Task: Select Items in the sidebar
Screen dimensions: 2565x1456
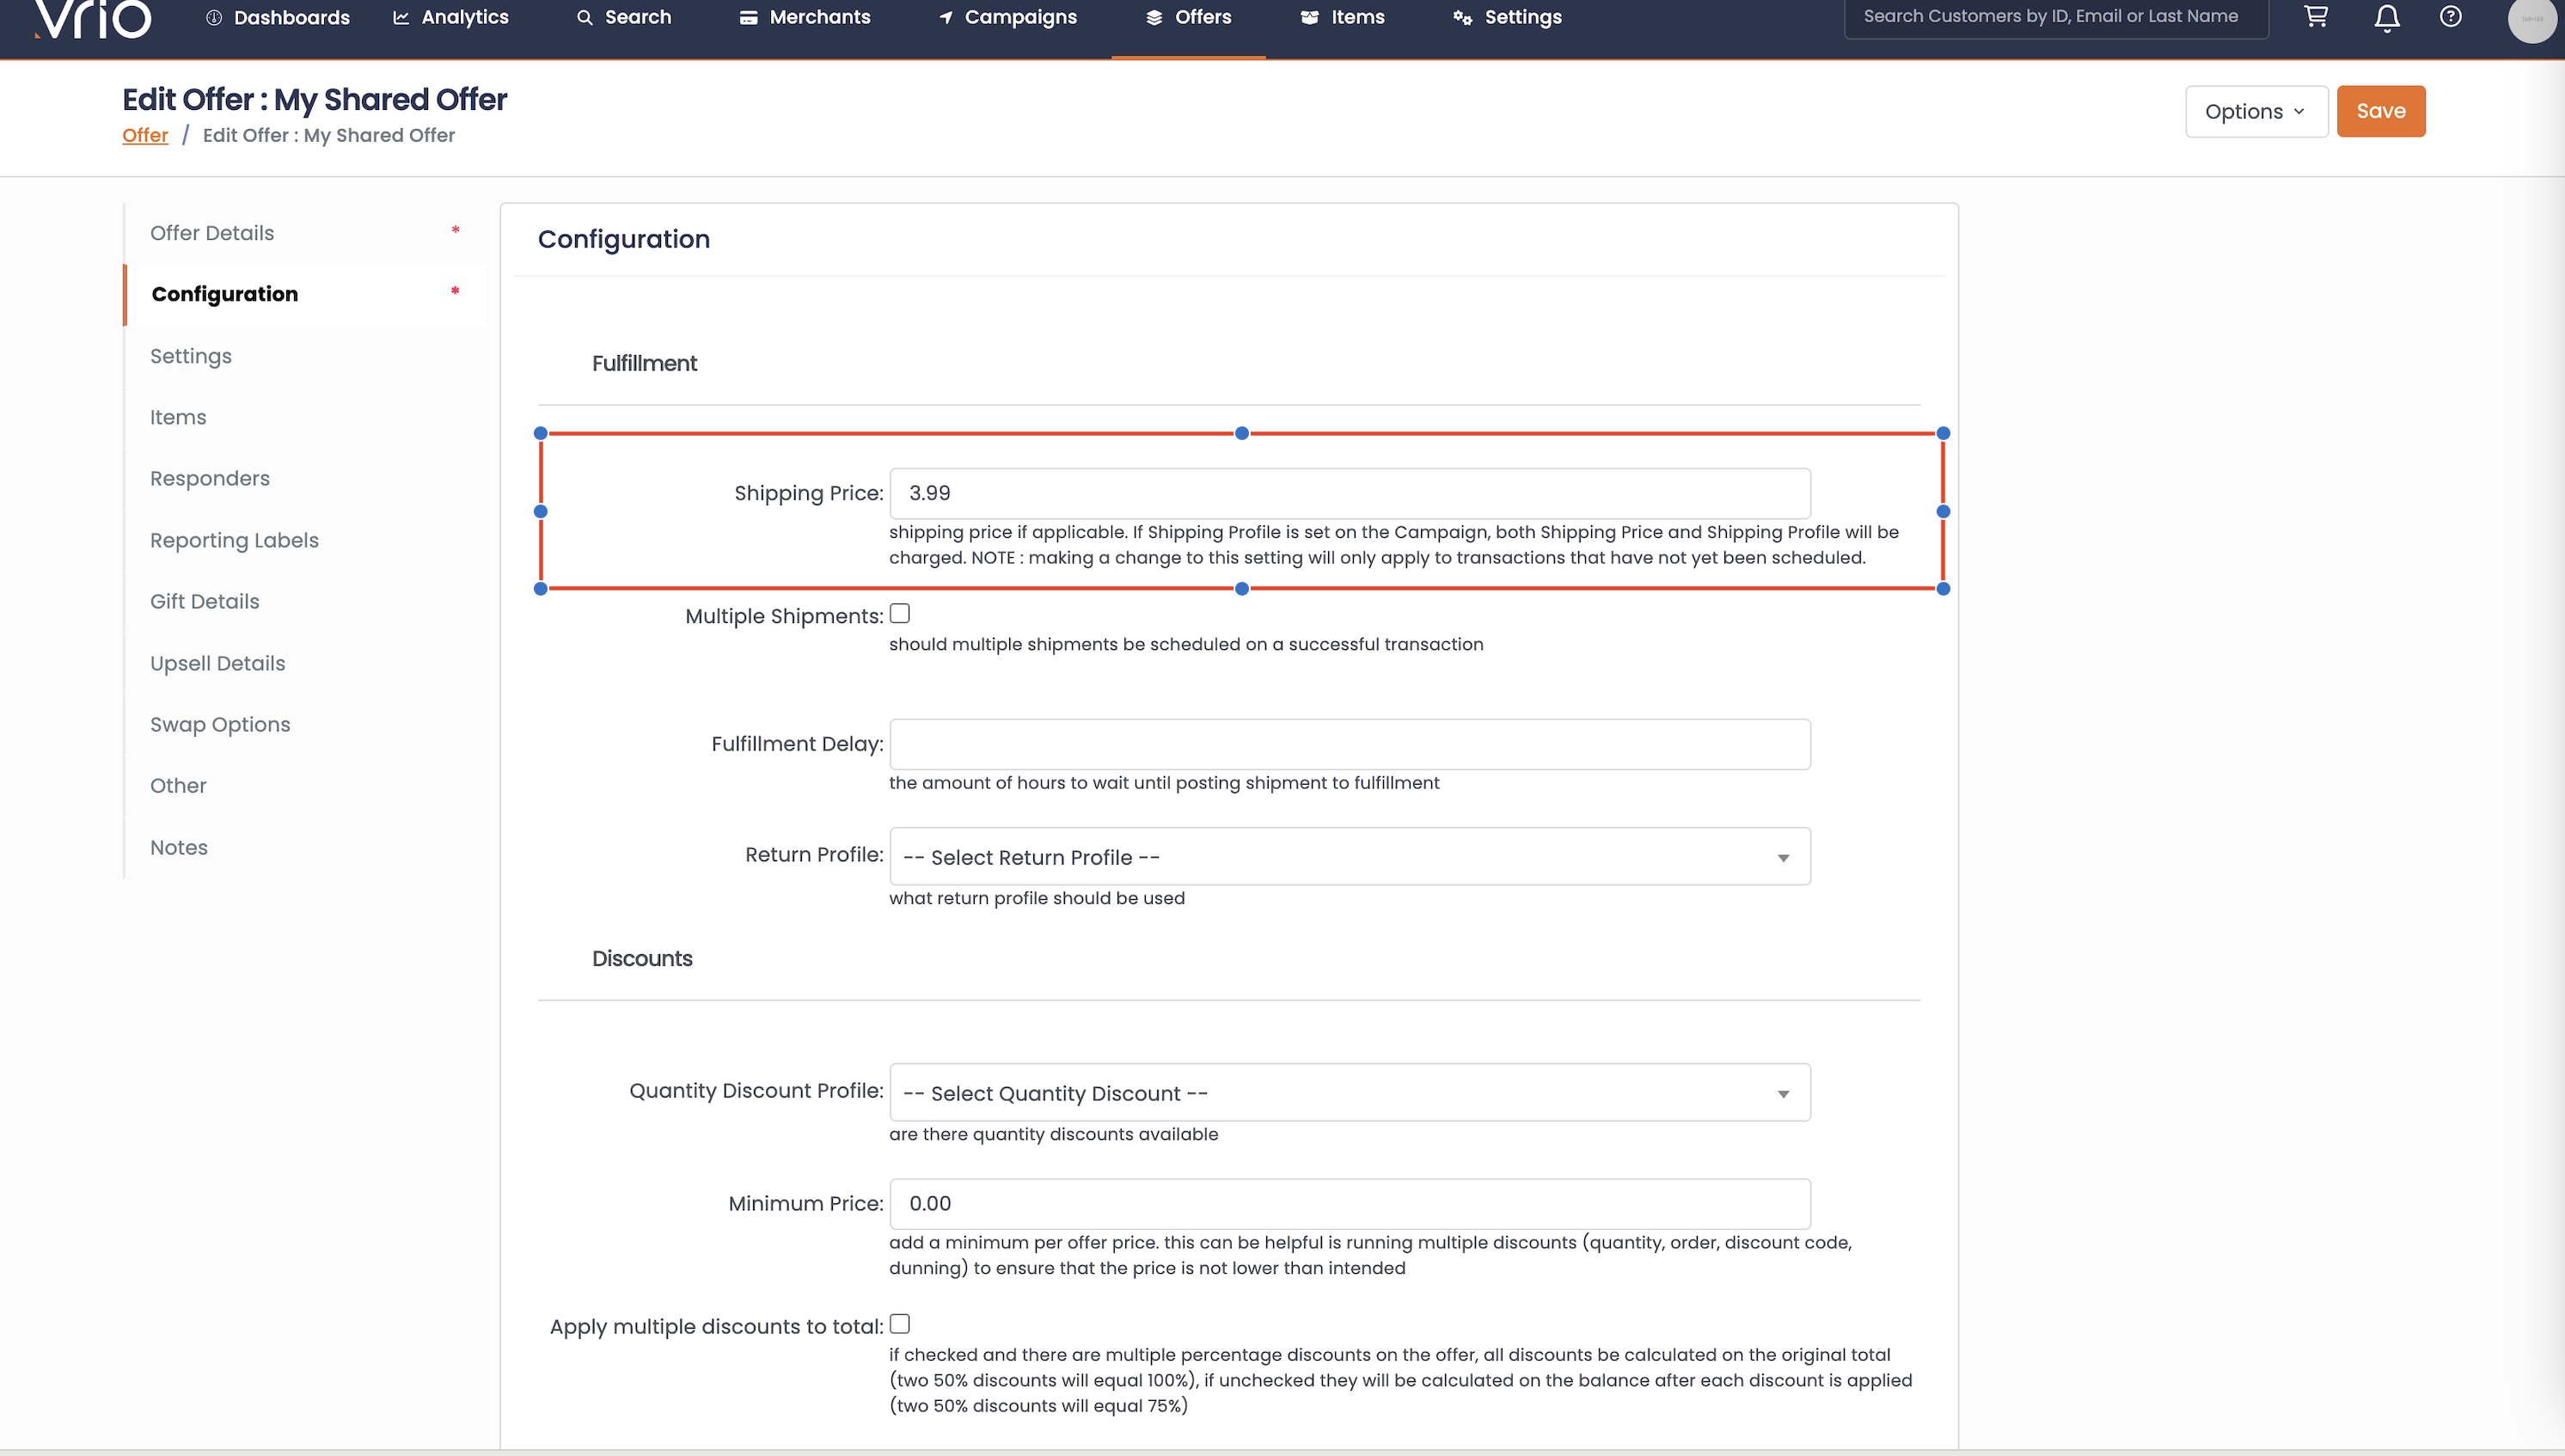Action: coord(305,417)
